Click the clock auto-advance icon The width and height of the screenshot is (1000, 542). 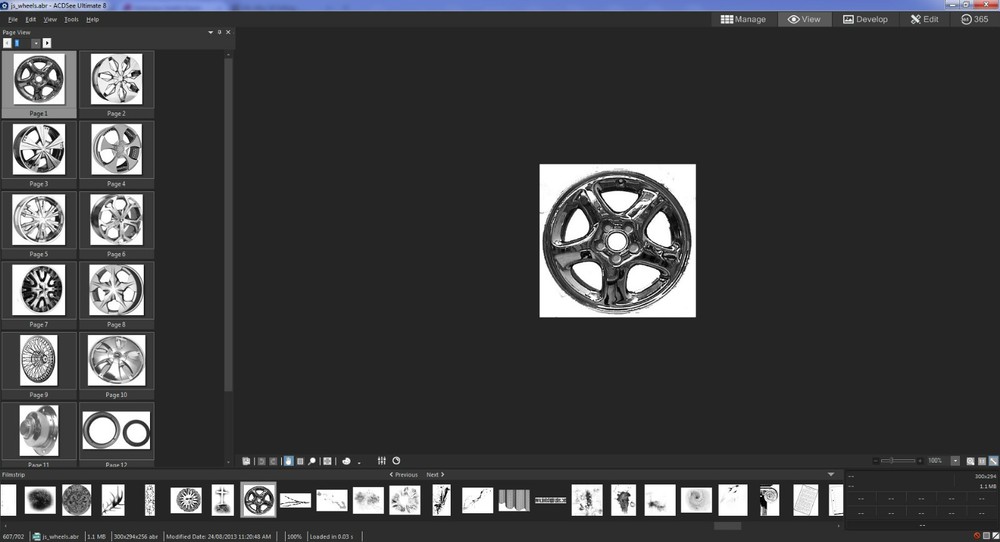[396, 460]
